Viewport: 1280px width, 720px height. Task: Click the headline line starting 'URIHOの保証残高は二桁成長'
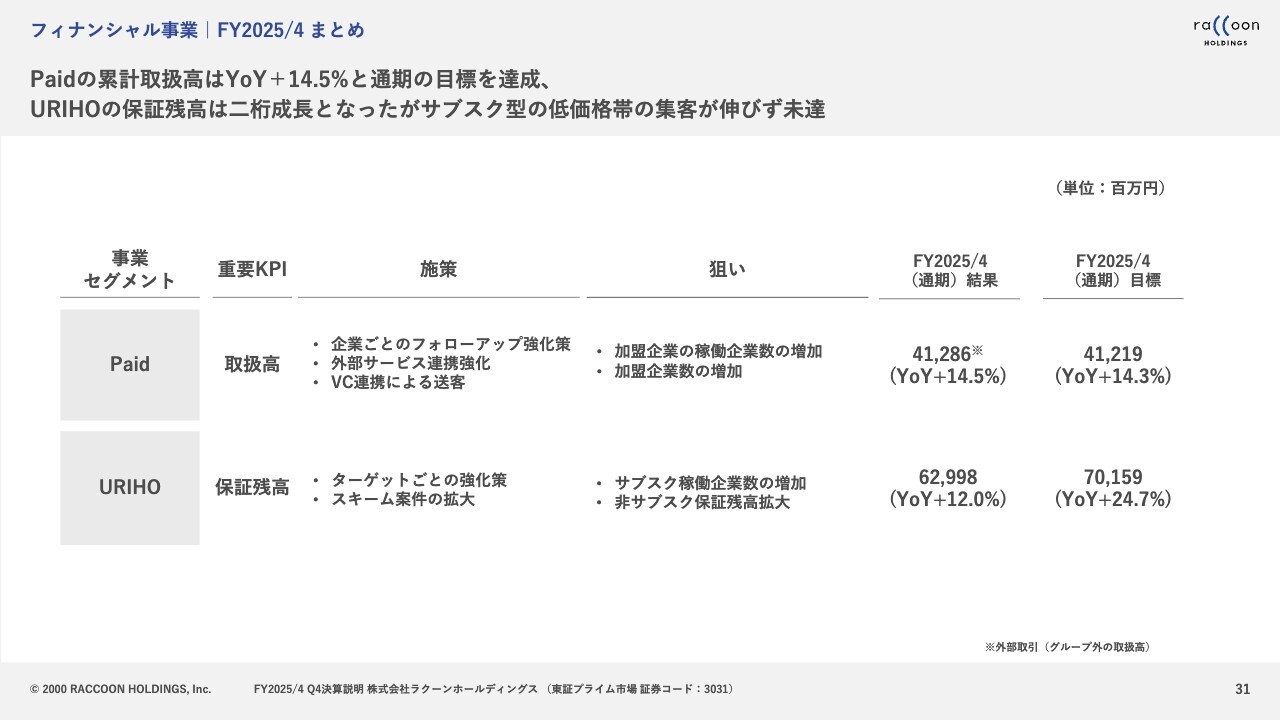point(428,110)
